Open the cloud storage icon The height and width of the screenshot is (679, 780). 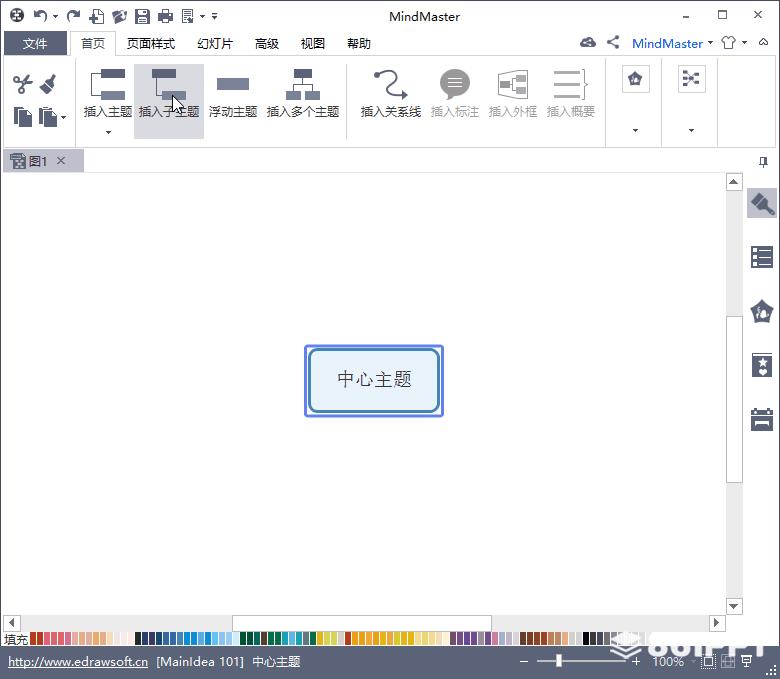click(587, 43)
